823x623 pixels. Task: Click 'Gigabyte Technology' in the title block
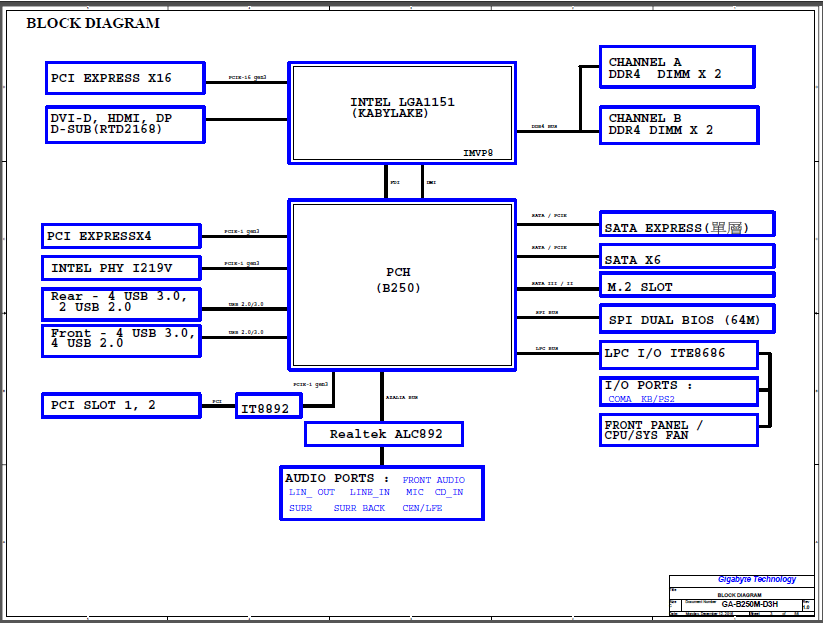[757, 579]
